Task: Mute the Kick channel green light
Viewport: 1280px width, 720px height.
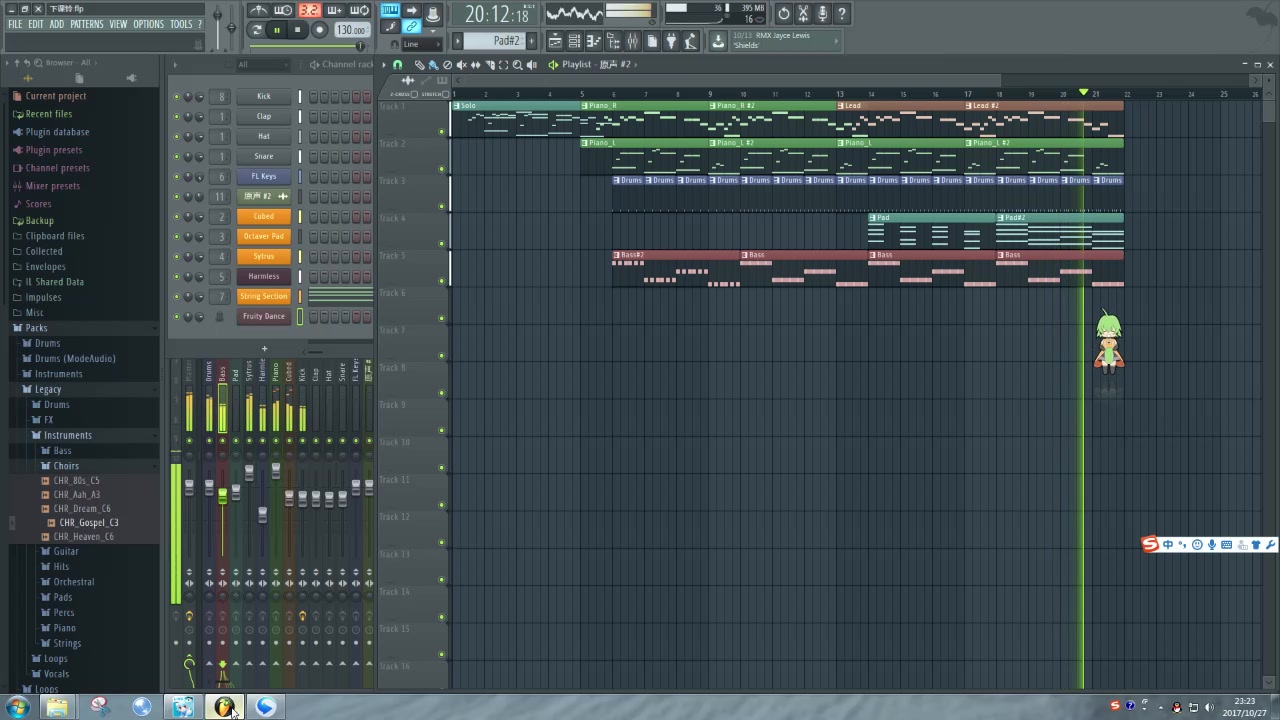Action: coord(177,97)
